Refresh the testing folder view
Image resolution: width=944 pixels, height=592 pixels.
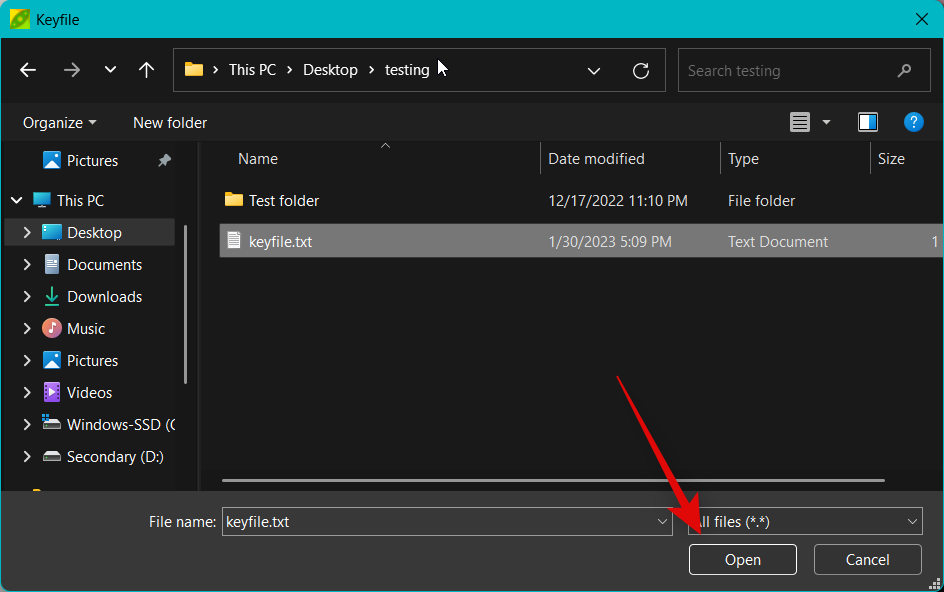point(641,71)
